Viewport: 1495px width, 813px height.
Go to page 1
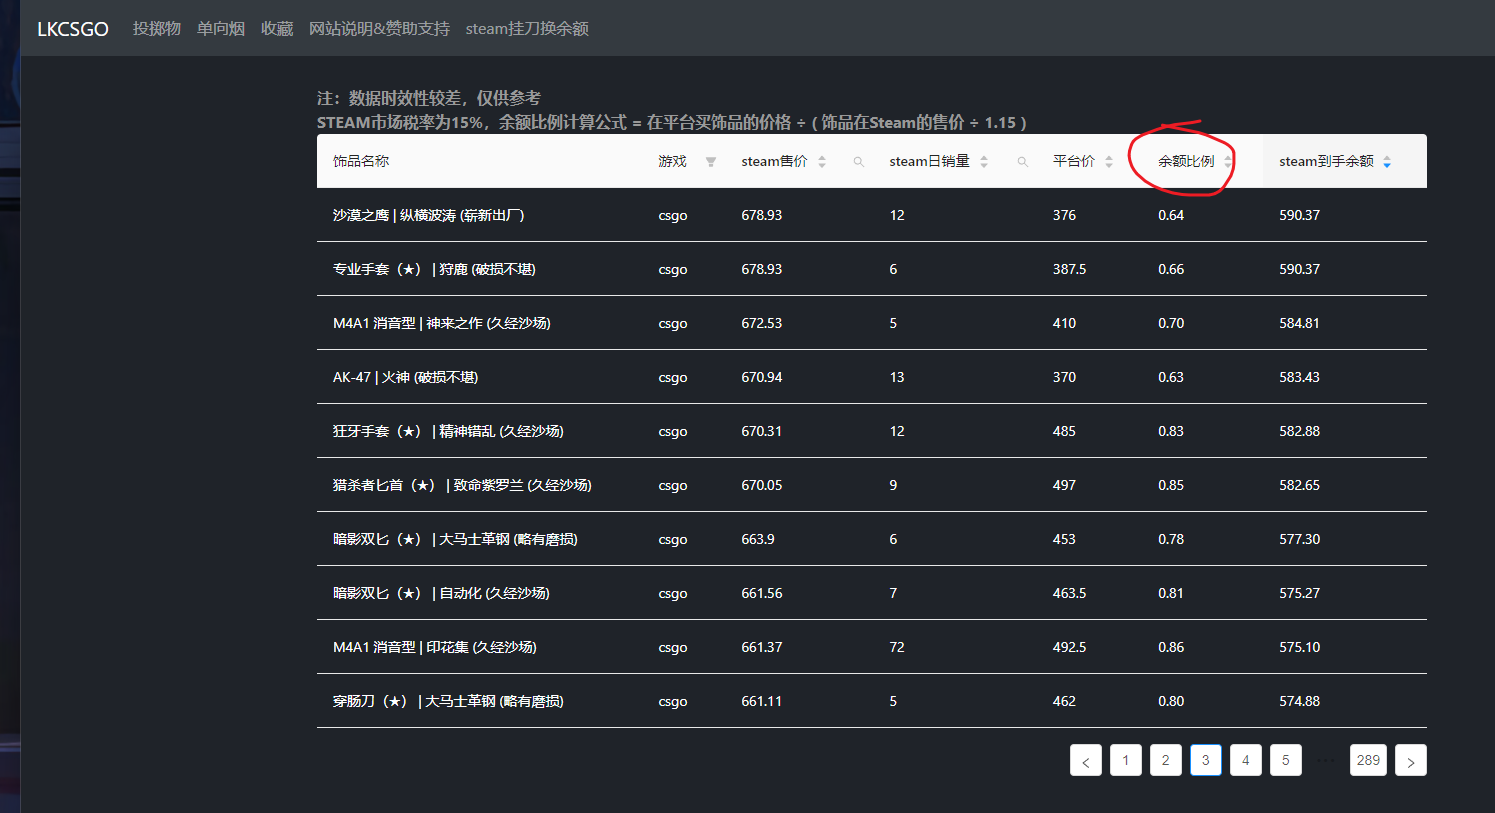[x=1126, y=760]
